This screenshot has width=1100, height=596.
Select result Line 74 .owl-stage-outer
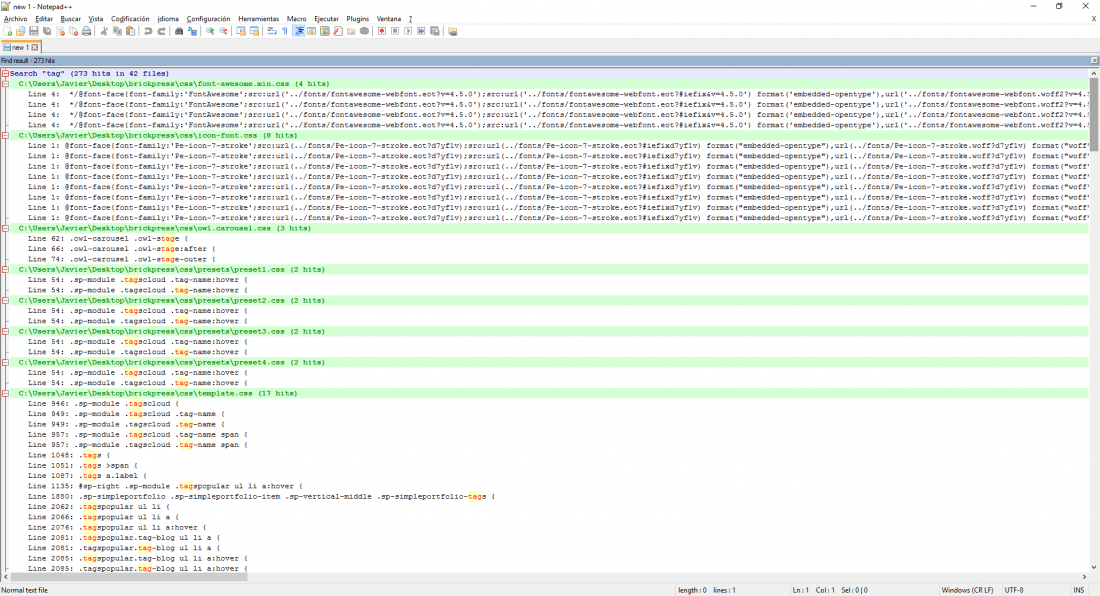[122, 259]
